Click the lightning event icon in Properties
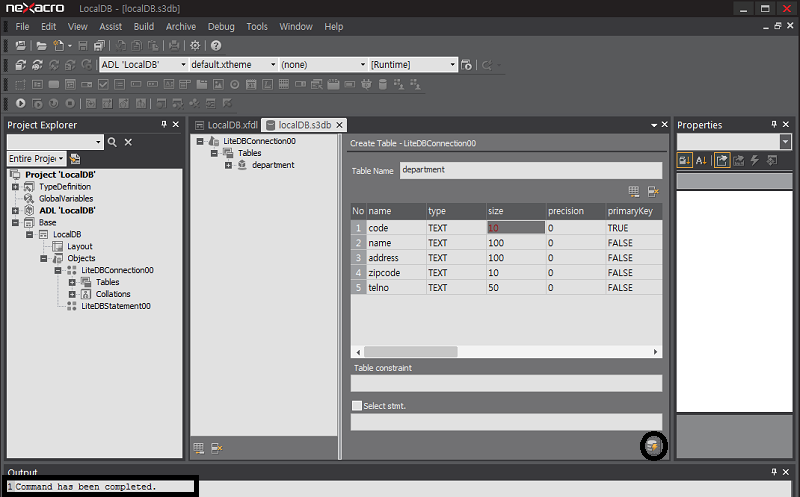This screenshot has width=800, height=497. point(755,160)
